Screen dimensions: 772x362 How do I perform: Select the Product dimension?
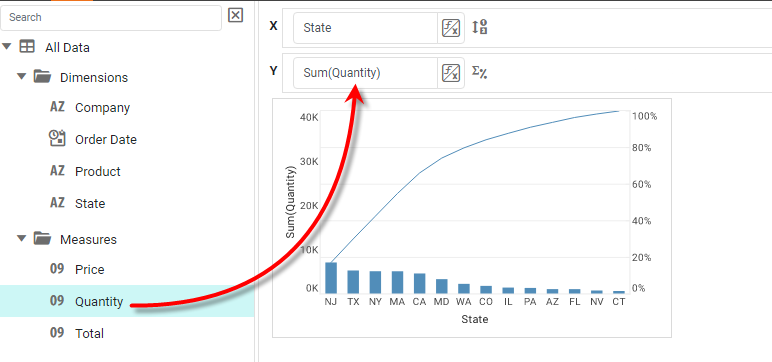(98, 171)
